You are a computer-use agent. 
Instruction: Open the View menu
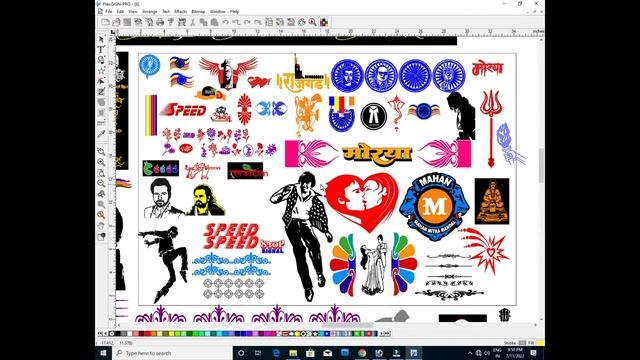click(133, 11)
